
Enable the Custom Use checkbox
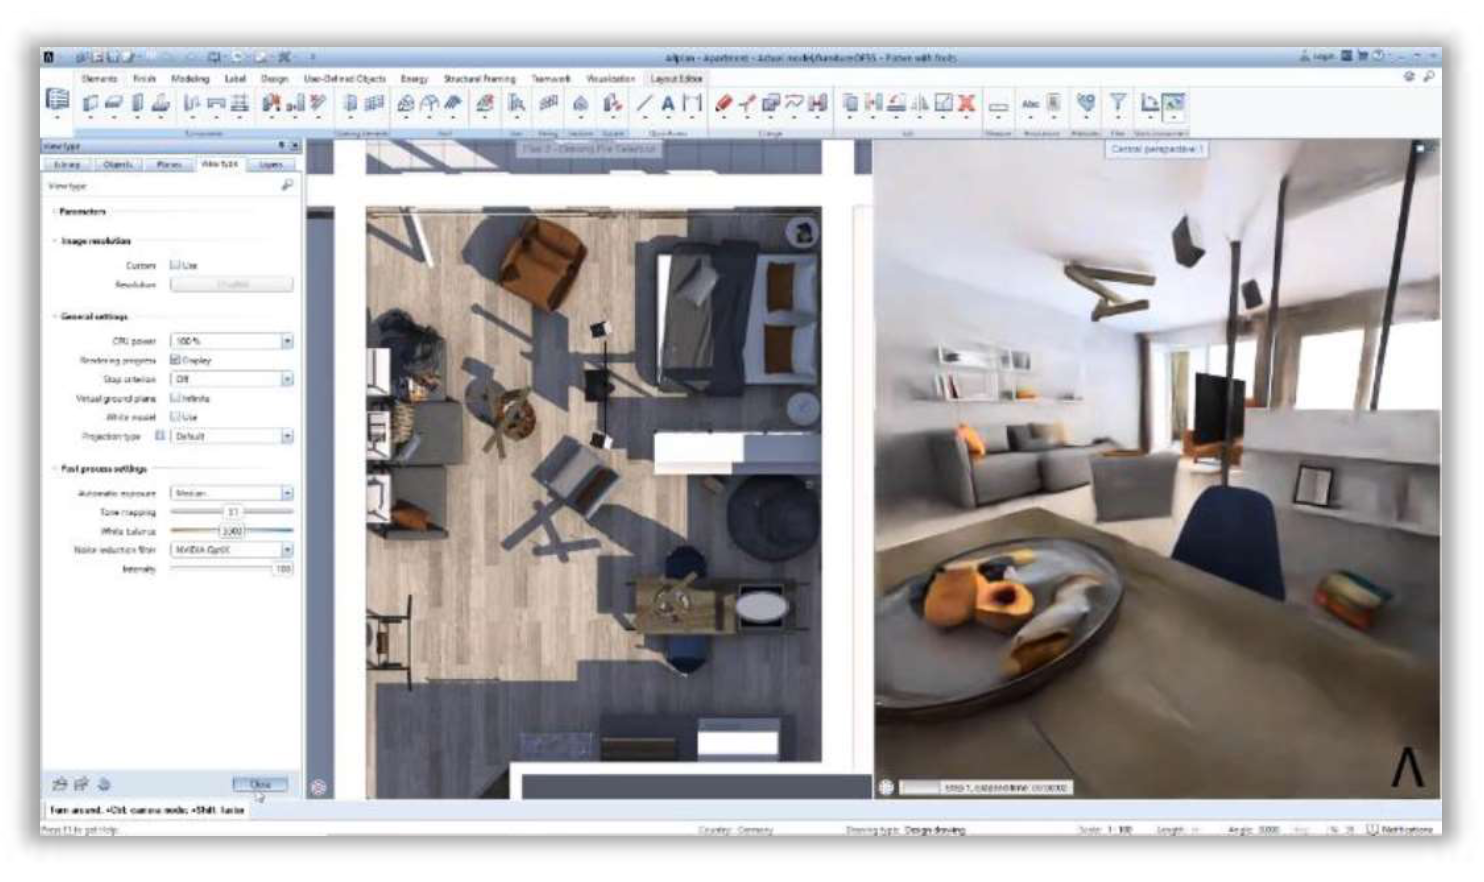coord(175,265)
